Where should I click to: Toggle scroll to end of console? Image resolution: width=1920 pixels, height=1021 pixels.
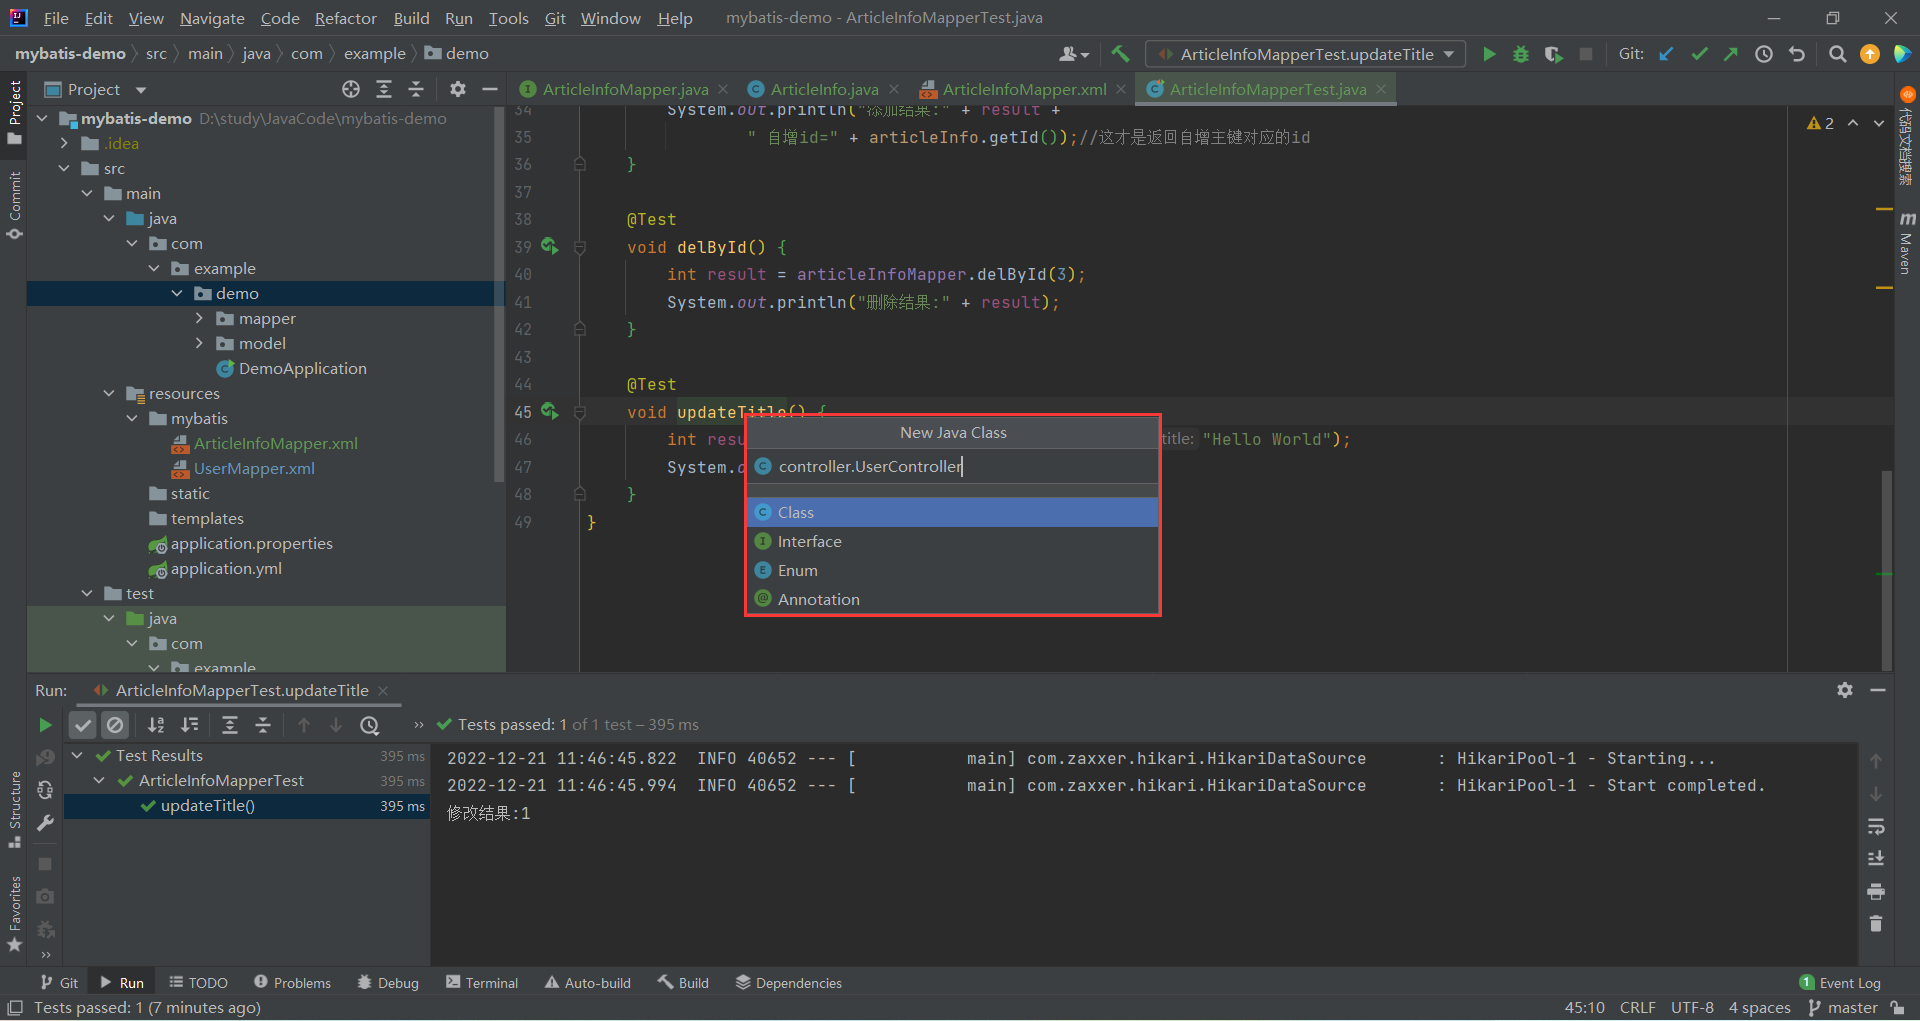pos(1876,858)
